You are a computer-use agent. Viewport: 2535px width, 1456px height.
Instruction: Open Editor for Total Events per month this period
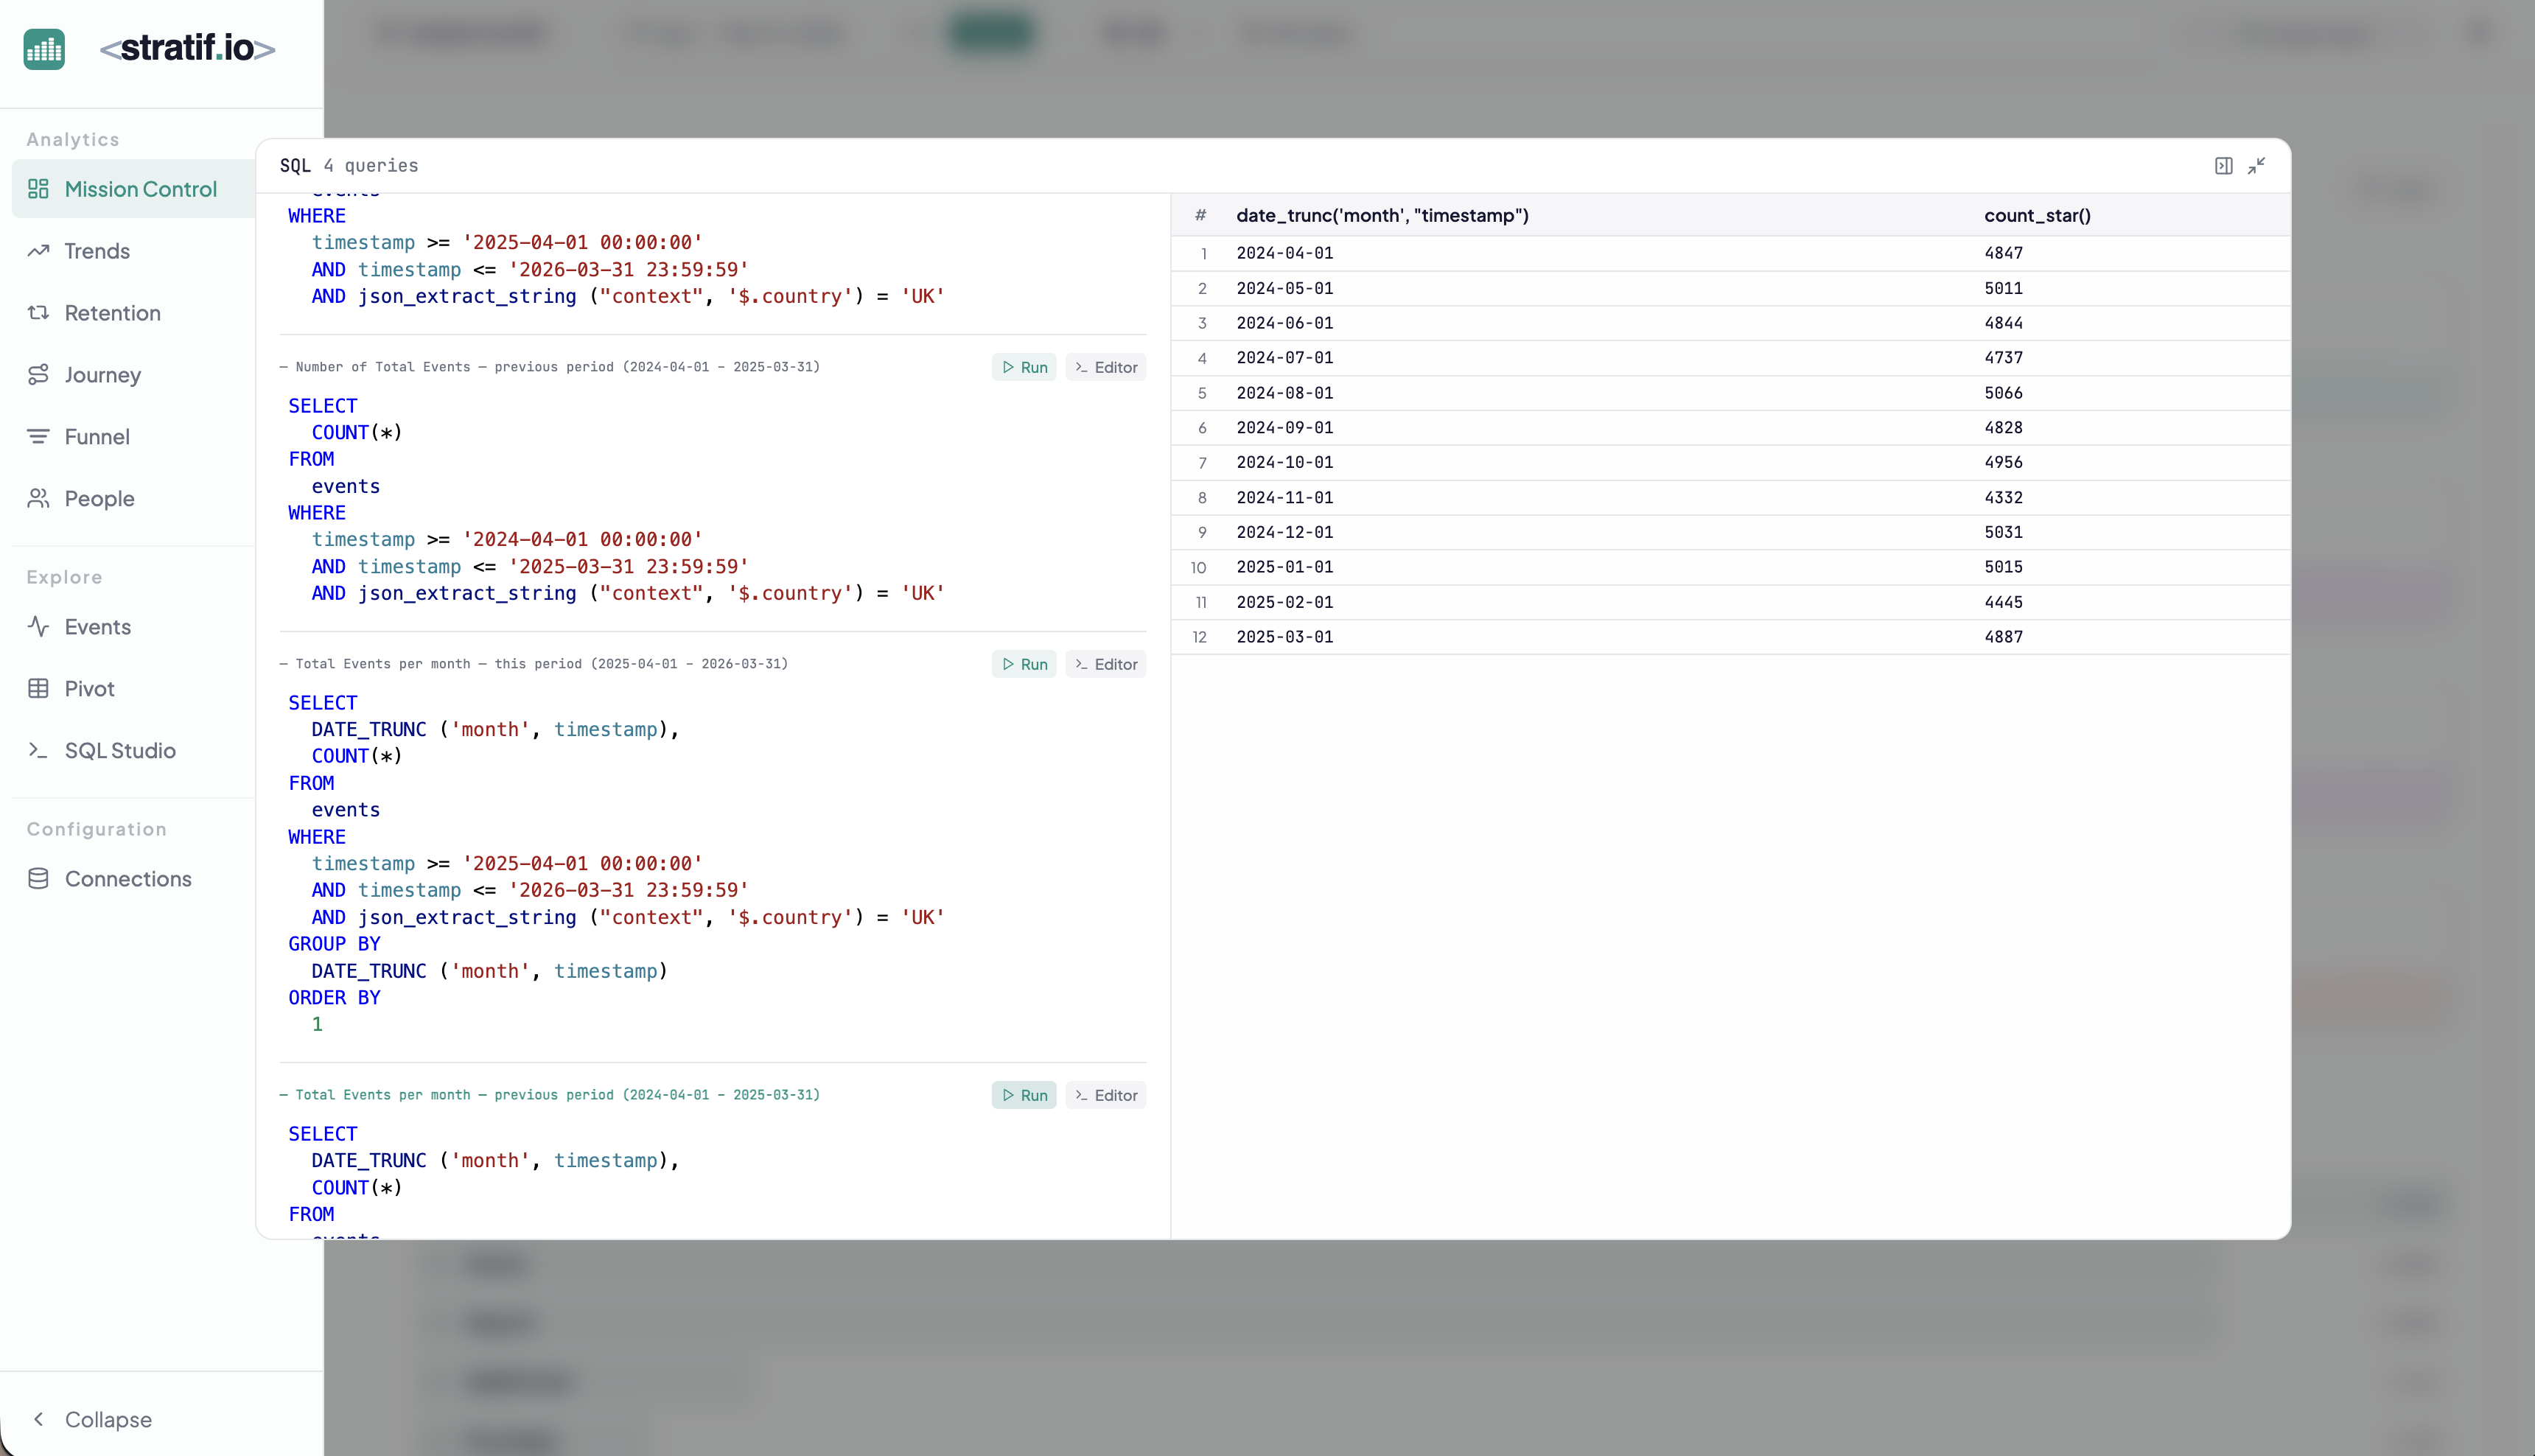click(1106, 664)
